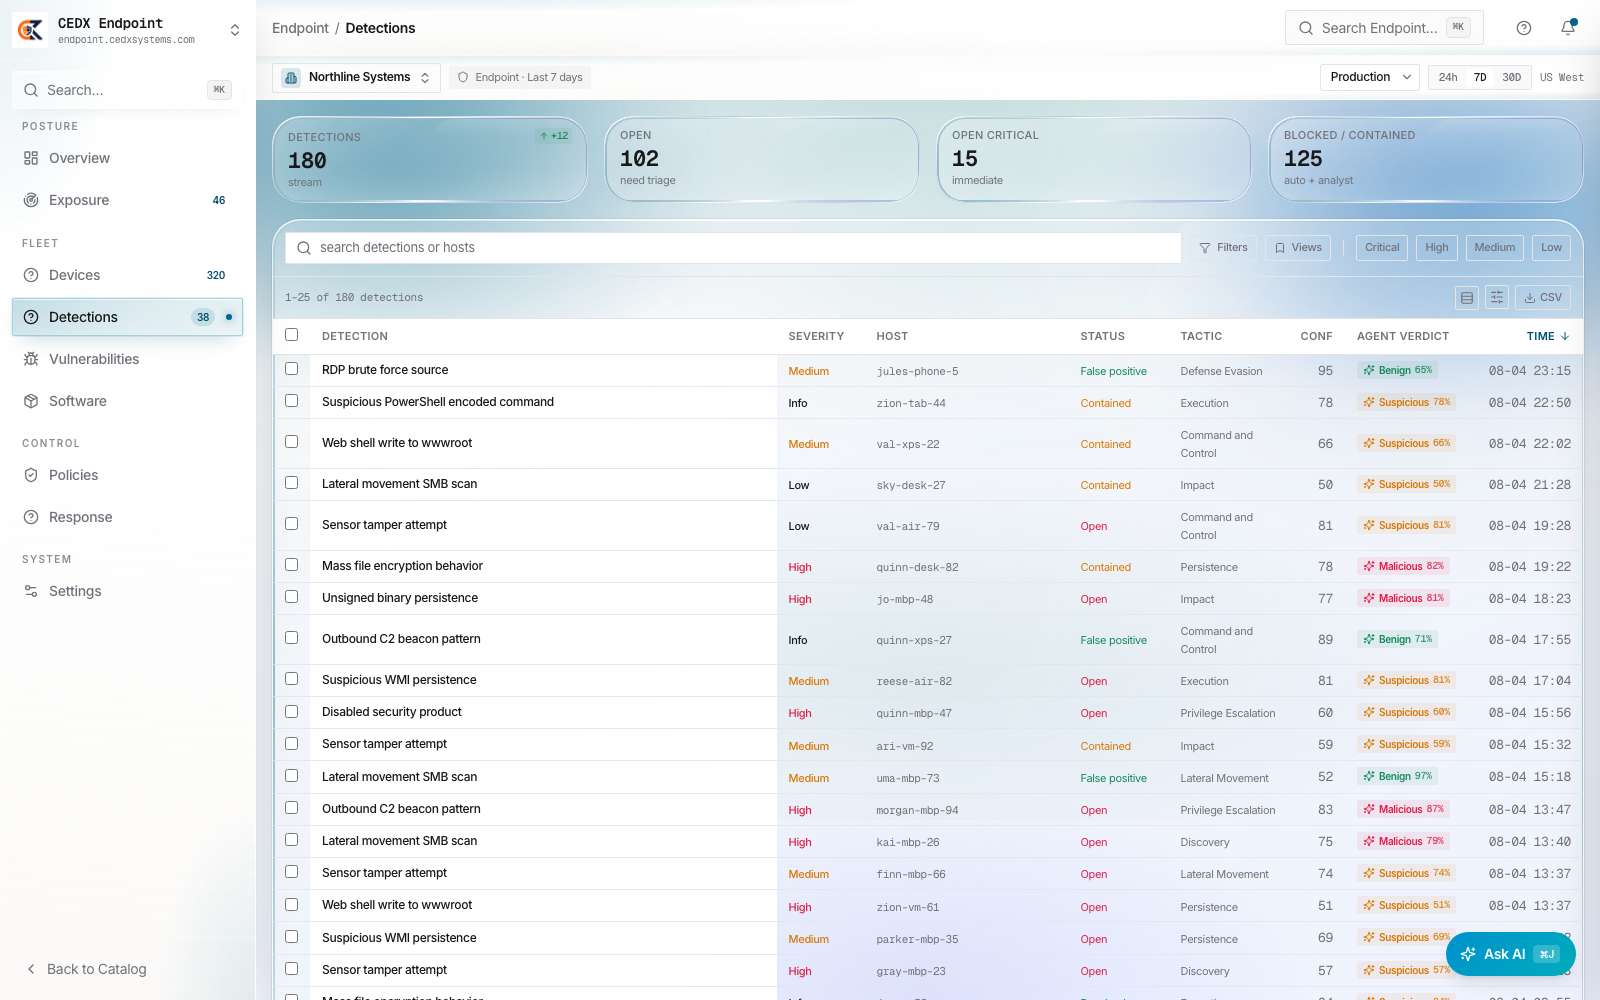Check Web shell write row for val-xps-22

tap(291, 441)
